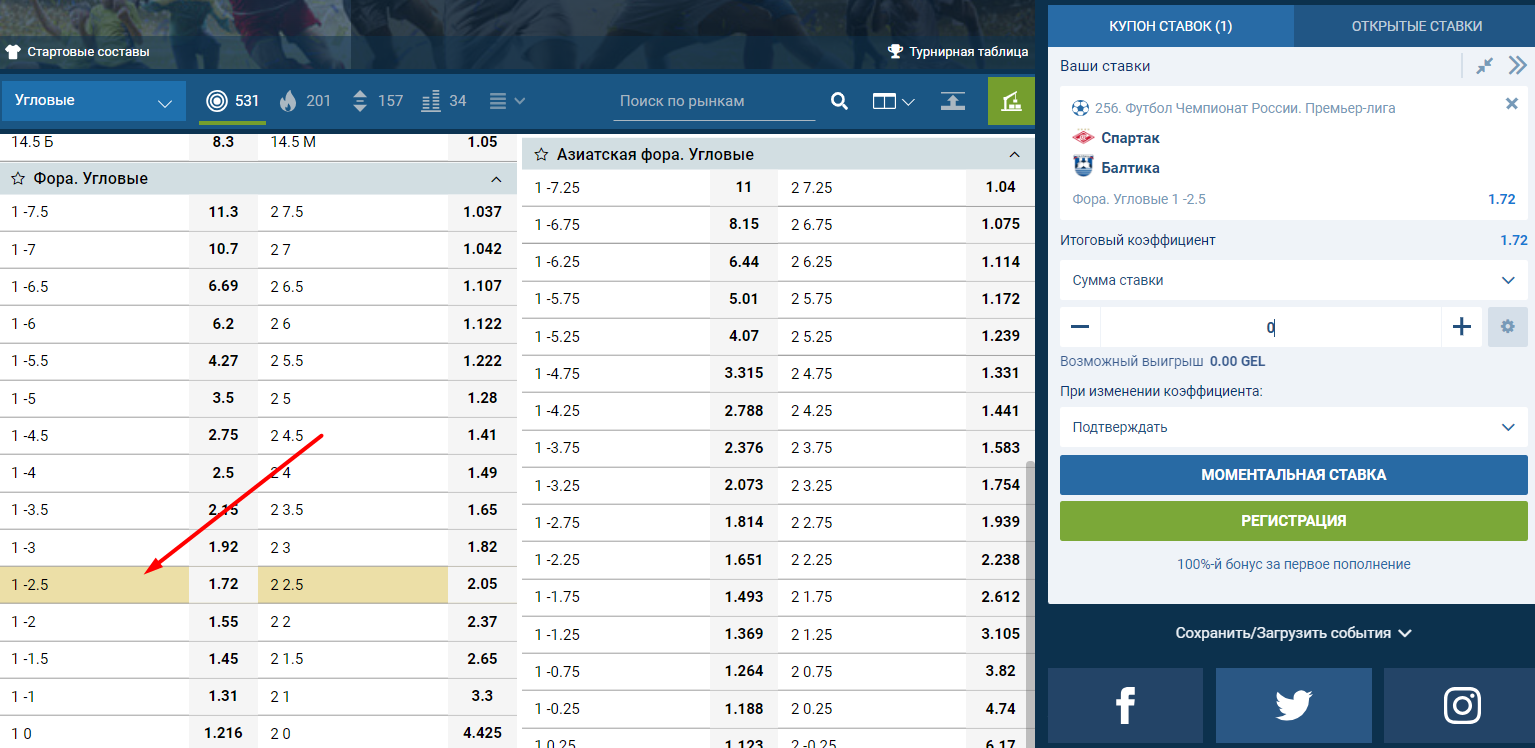This screenshot has height=748, width=1535.
Task: Open the Угловые market category dropdown
Action: click(x=94, y=101)
